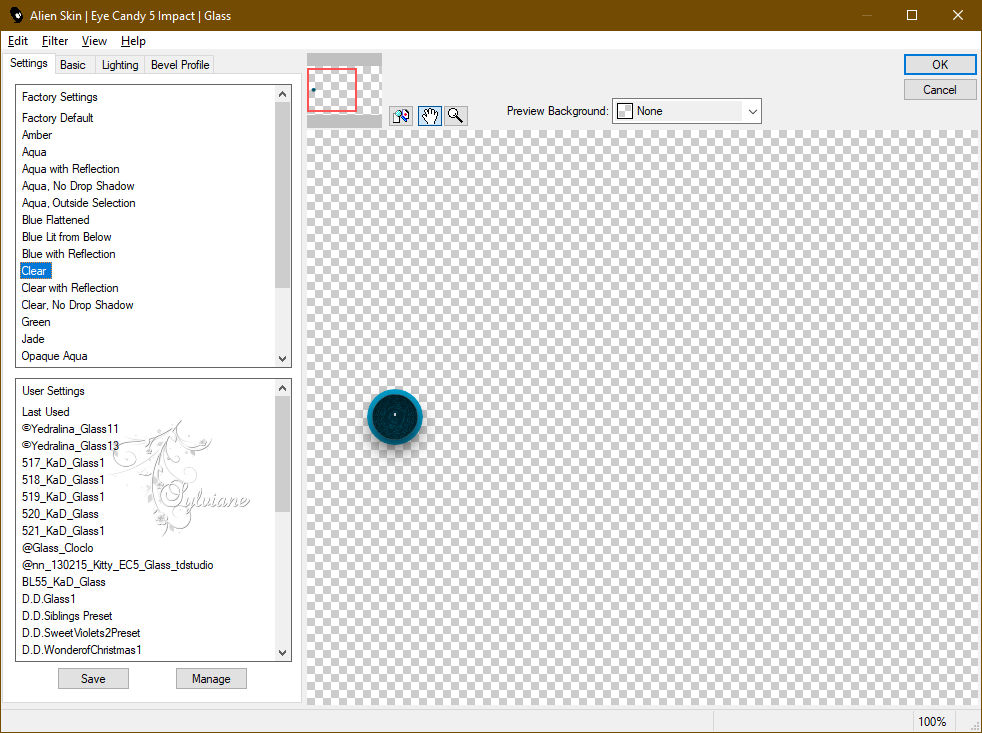This screenshot has width=982, height=733.
Task: Open the Filter menu
Action: [54, 41]
